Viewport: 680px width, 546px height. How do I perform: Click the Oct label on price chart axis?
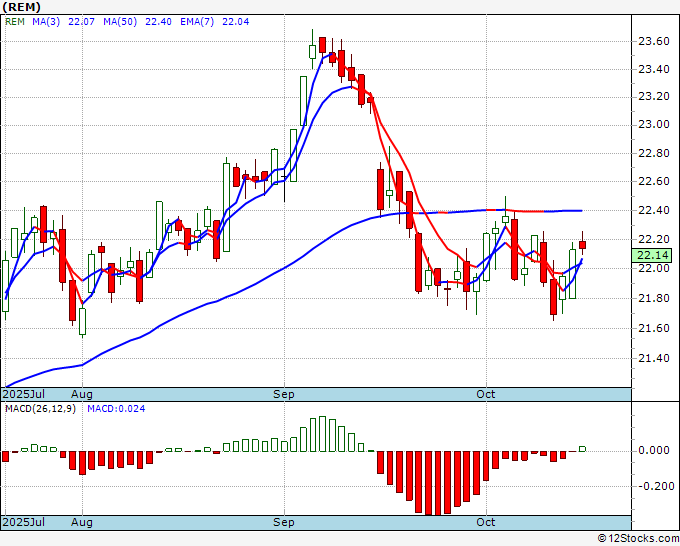point(485,394)
